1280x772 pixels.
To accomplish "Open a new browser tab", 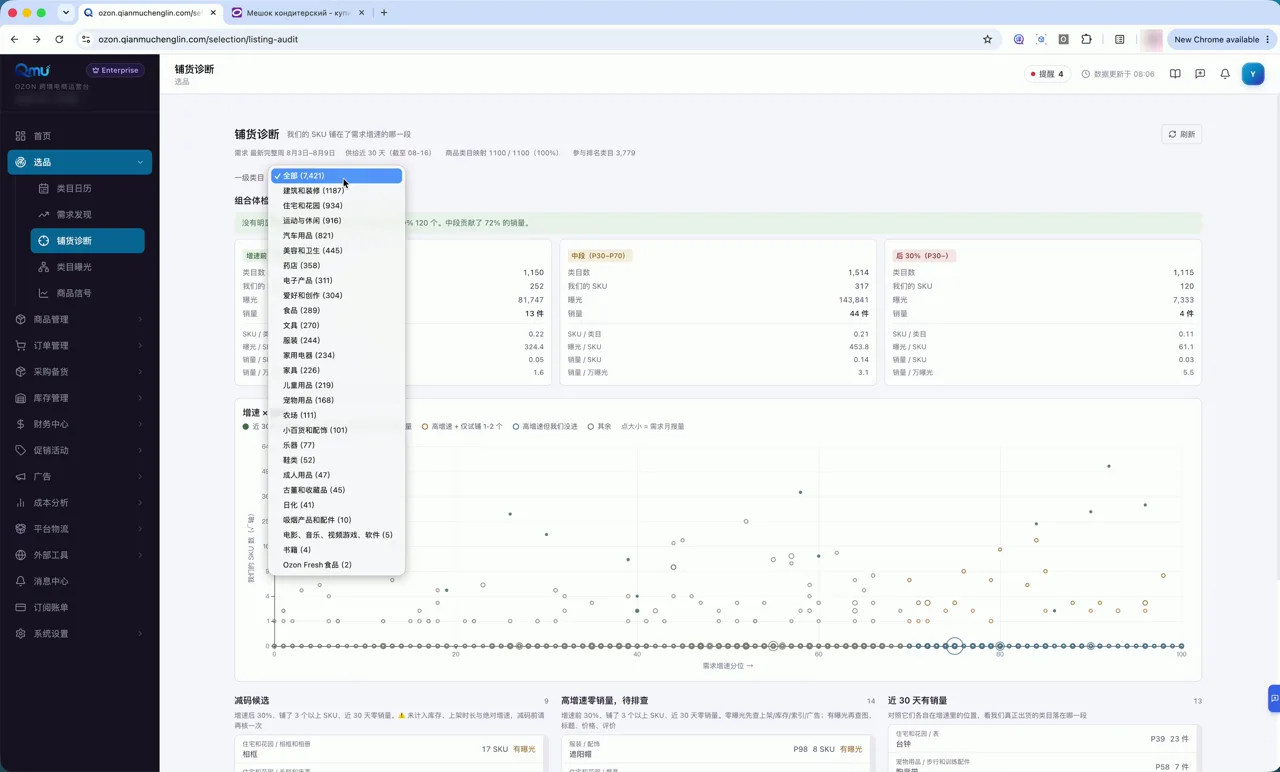I will tap(384, 13).
